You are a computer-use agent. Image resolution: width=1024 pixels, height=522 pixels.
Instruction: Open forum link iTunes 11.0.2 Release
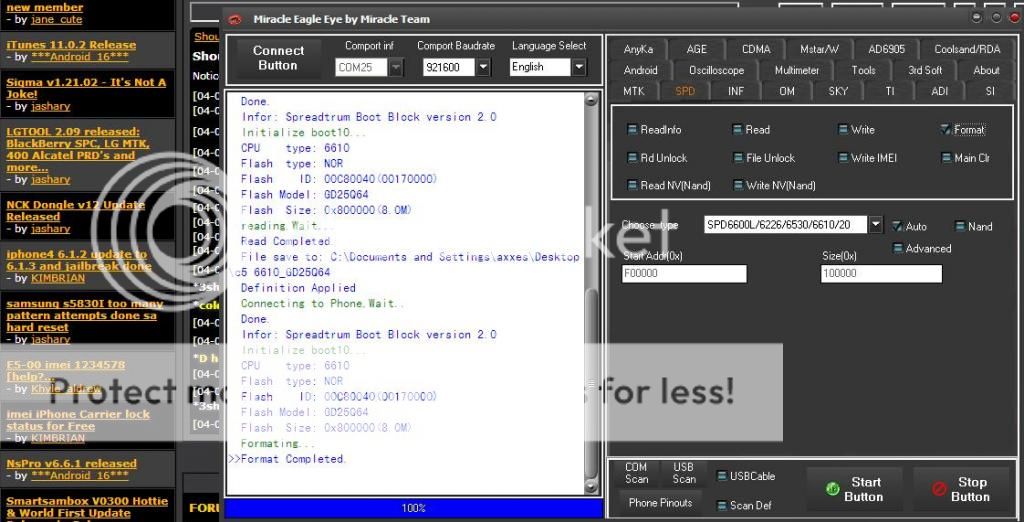tap(71, 45)
